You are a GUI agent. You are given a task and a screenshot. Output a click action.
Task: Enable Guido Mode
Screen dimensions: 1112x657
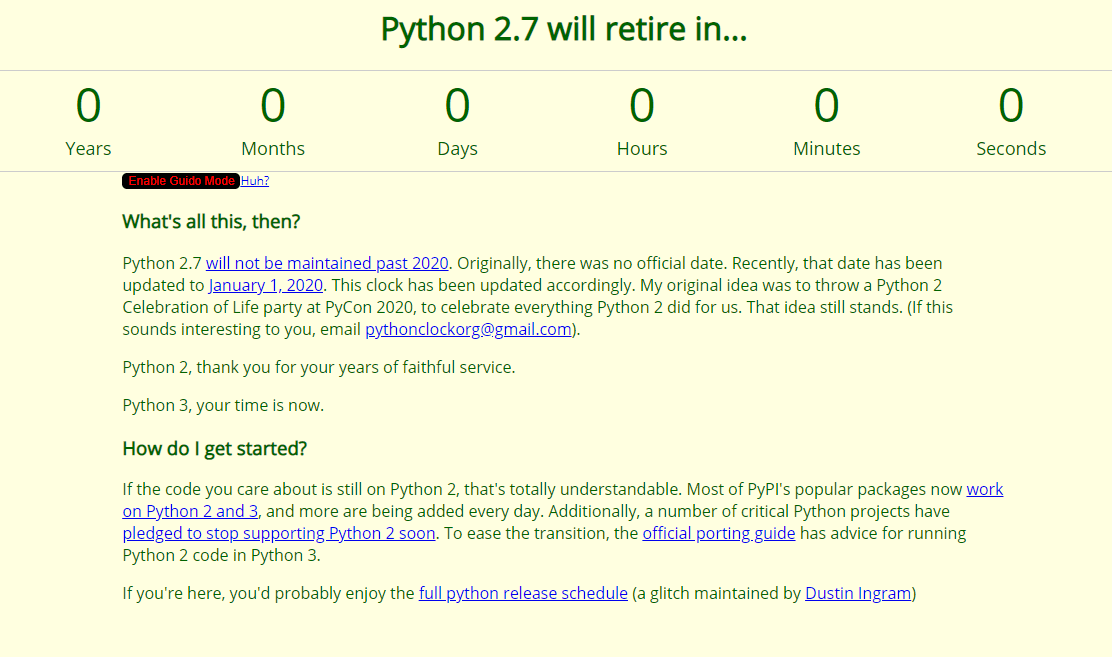coord(181,181)
